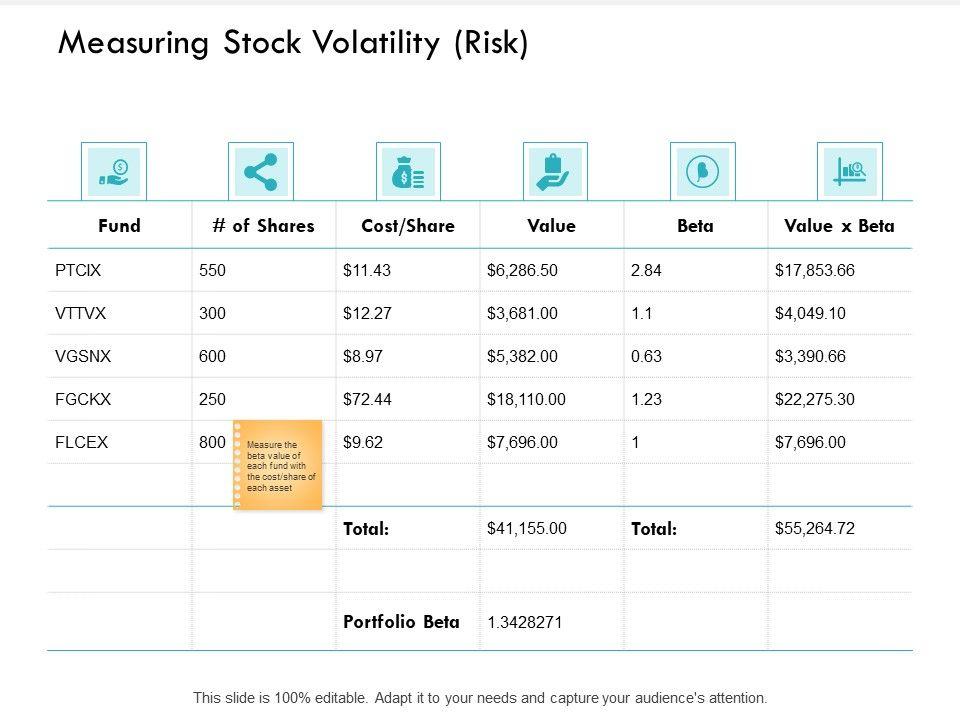Screen dimensions: 960x720
Task: Click the hand with shopping bag icon
Action: point(555,172)
